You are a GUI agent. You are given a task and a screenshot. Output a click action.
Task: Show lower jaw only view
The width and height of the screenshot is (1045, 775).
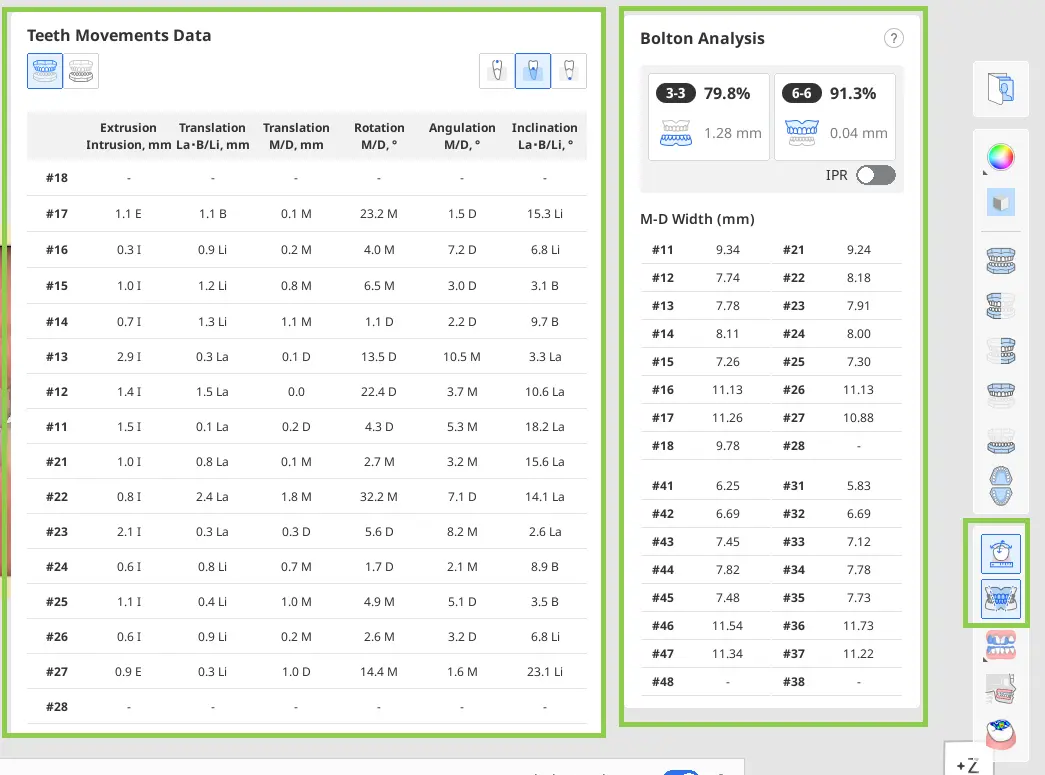click(x=1000, y=441)
